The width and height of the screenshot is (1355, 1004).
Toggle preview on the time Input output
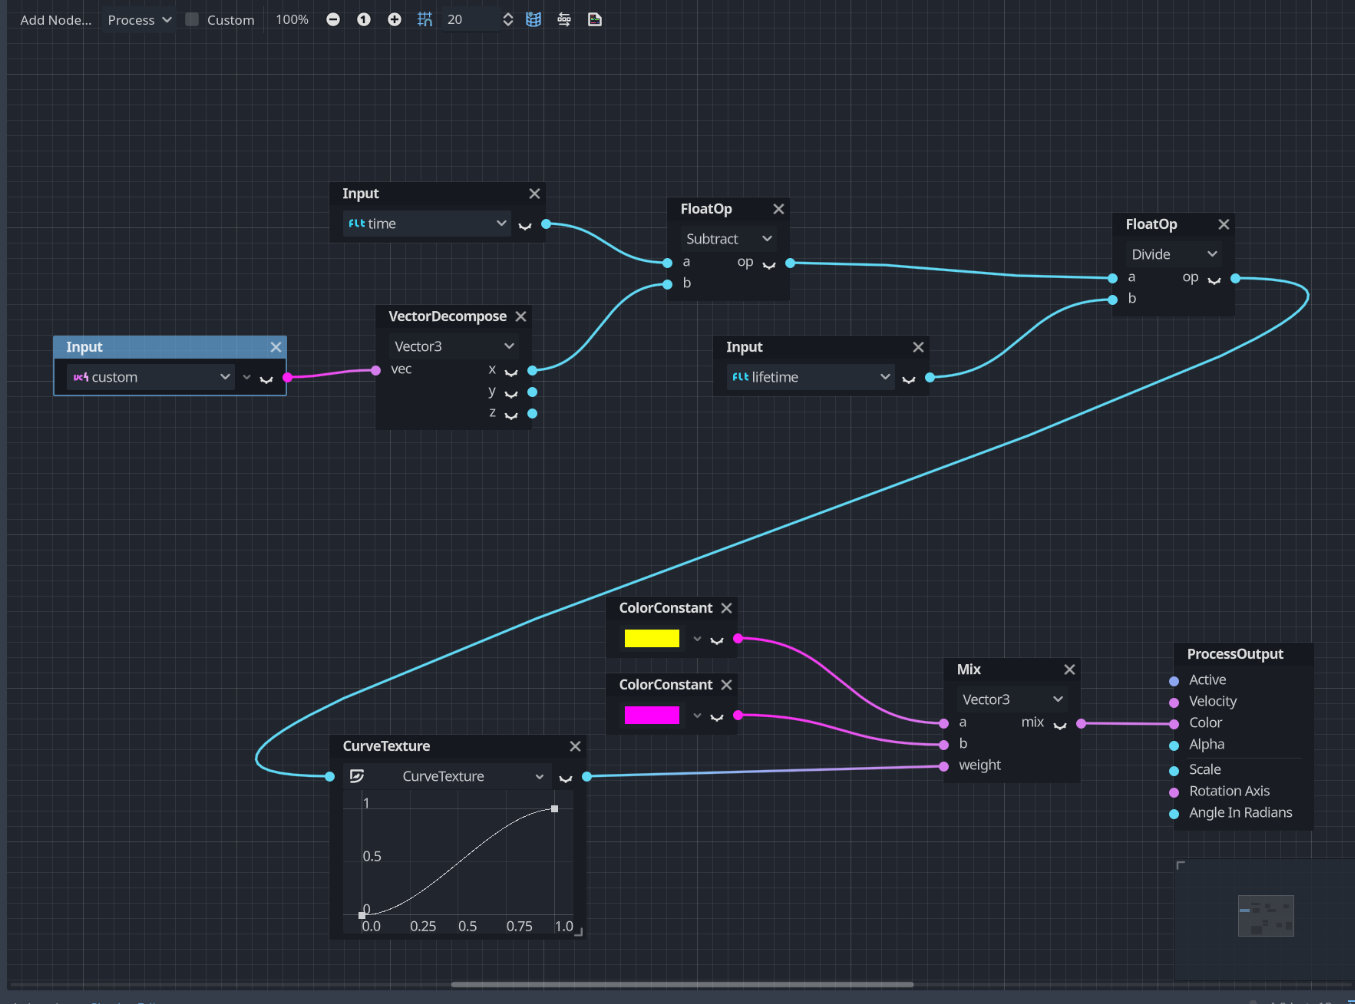[526, 226]
